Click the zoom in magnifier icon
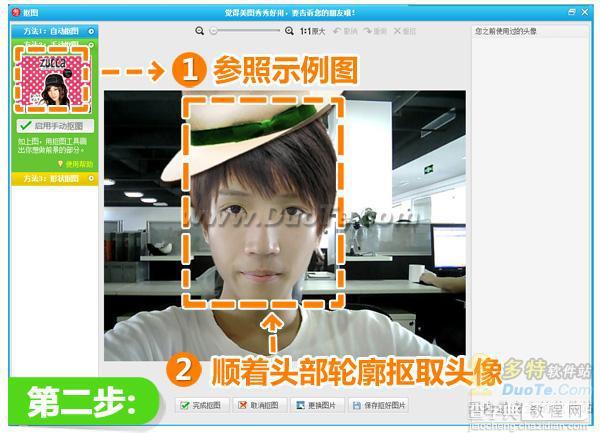Screen dimensions: 600x433 coord(289,31)
